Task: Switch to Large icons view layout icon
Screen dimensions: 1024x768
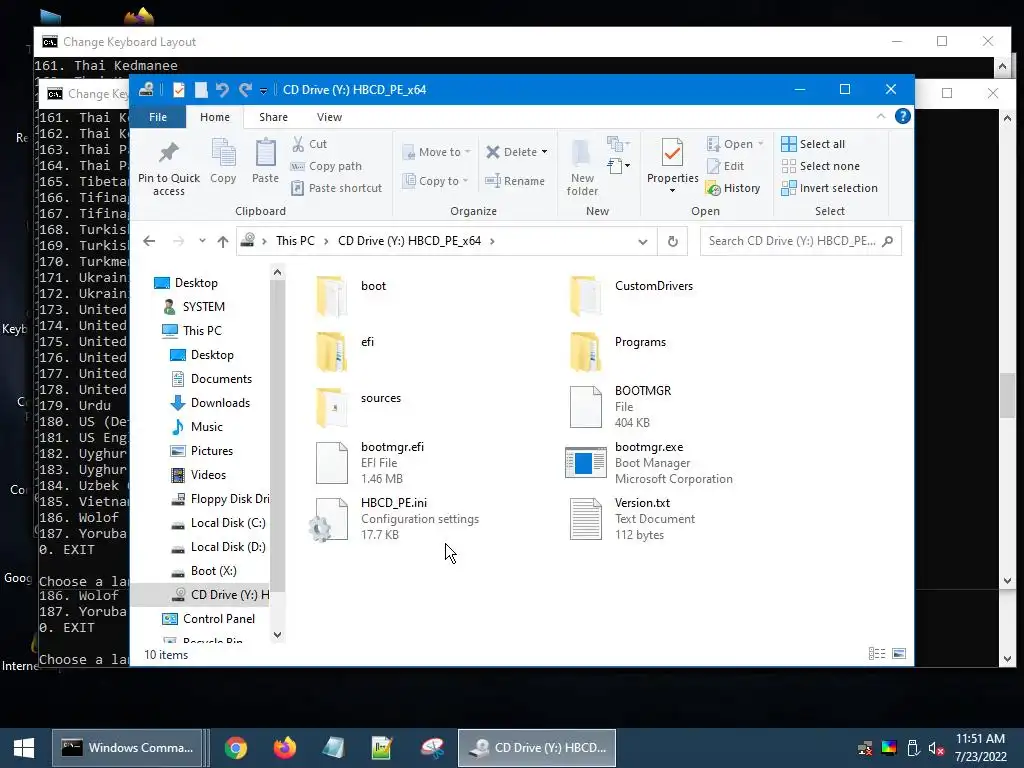Action: (x=899, y=654)
